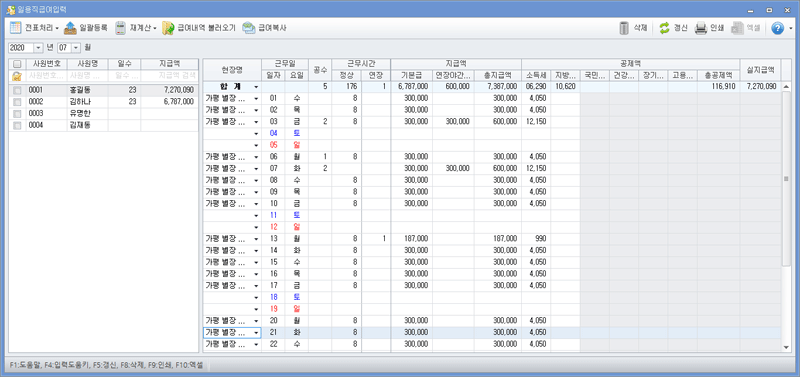Select employee 김하나 row
The image size is (800, 377).
pyautogui.click(x=104, y=102)
